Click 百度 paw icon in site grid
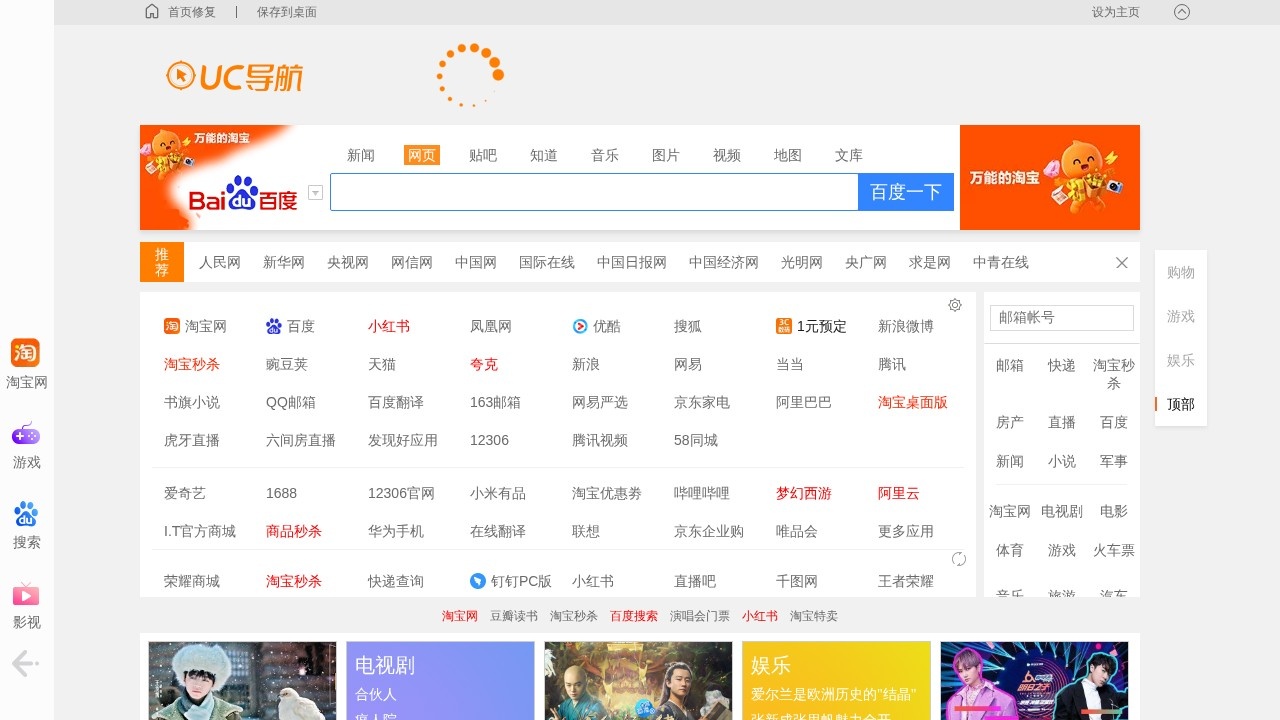1280x720 pixels. click(x=274, y=326)
